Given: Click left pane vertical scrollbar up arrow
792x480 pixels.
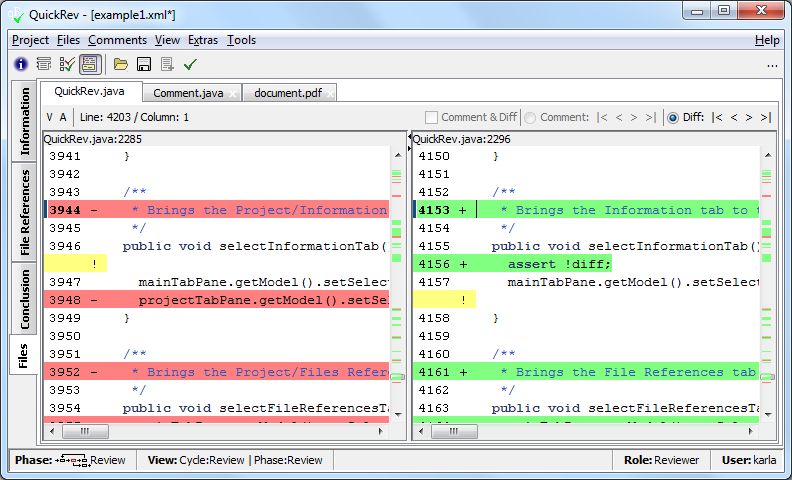Looking at the screenshot, I should tap(398, 156).
